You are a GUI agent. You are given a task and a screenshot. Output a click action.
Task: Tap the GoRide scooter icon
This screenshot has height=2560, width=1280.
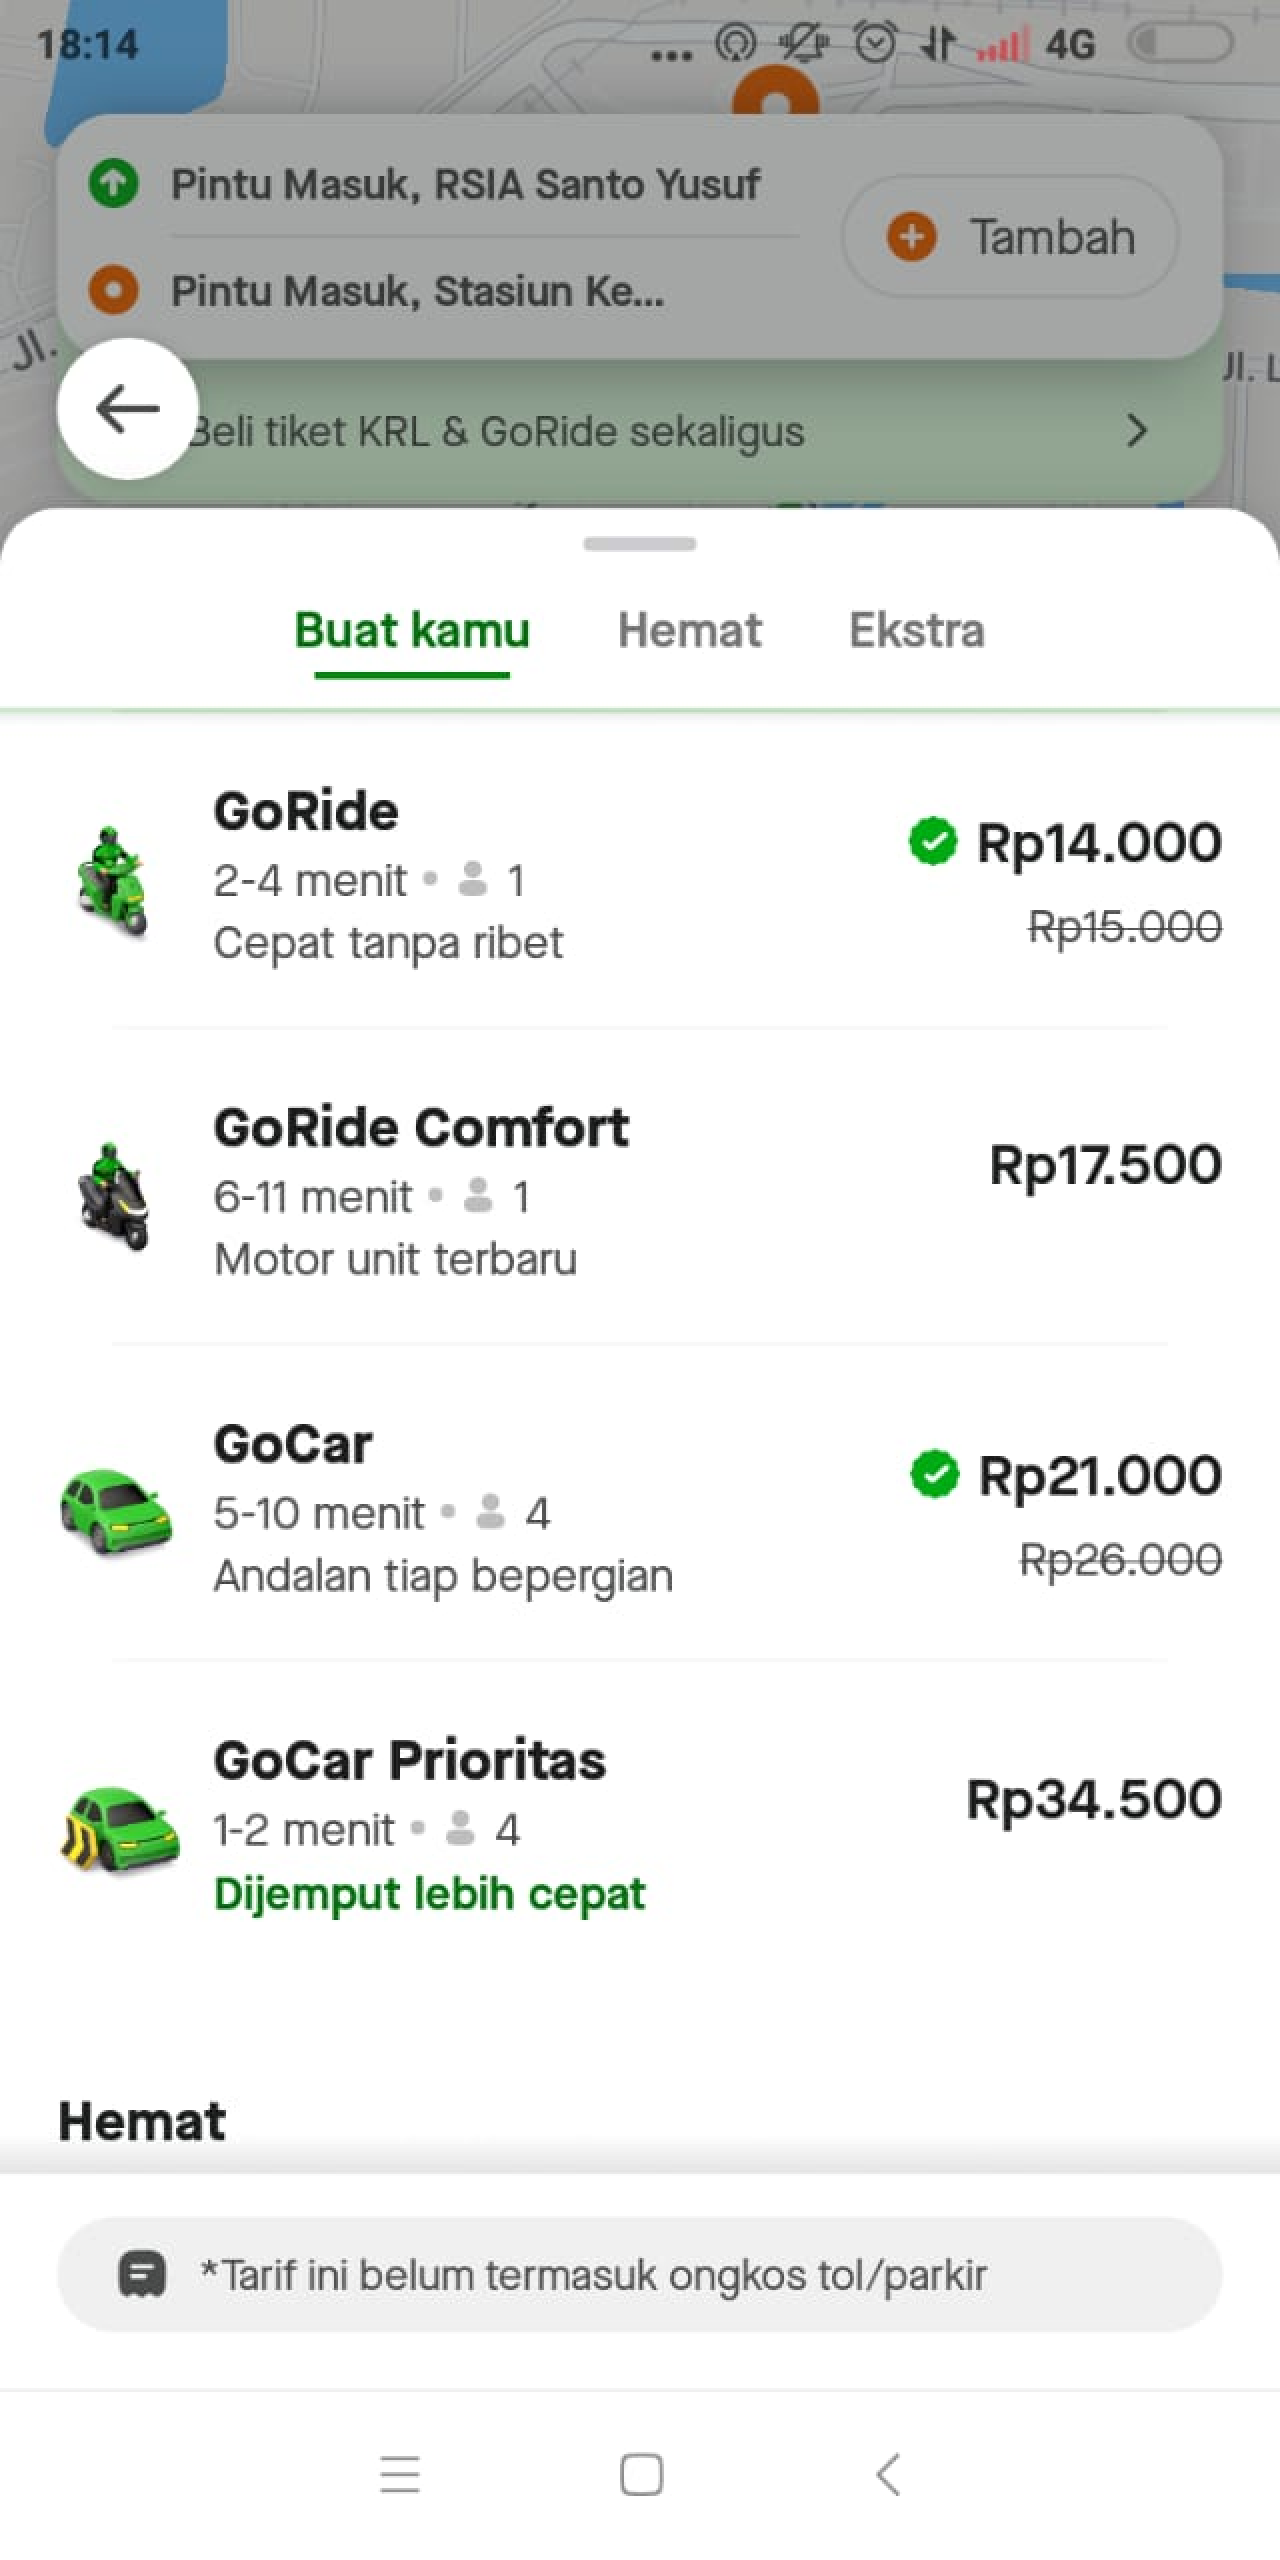(112, 880)
